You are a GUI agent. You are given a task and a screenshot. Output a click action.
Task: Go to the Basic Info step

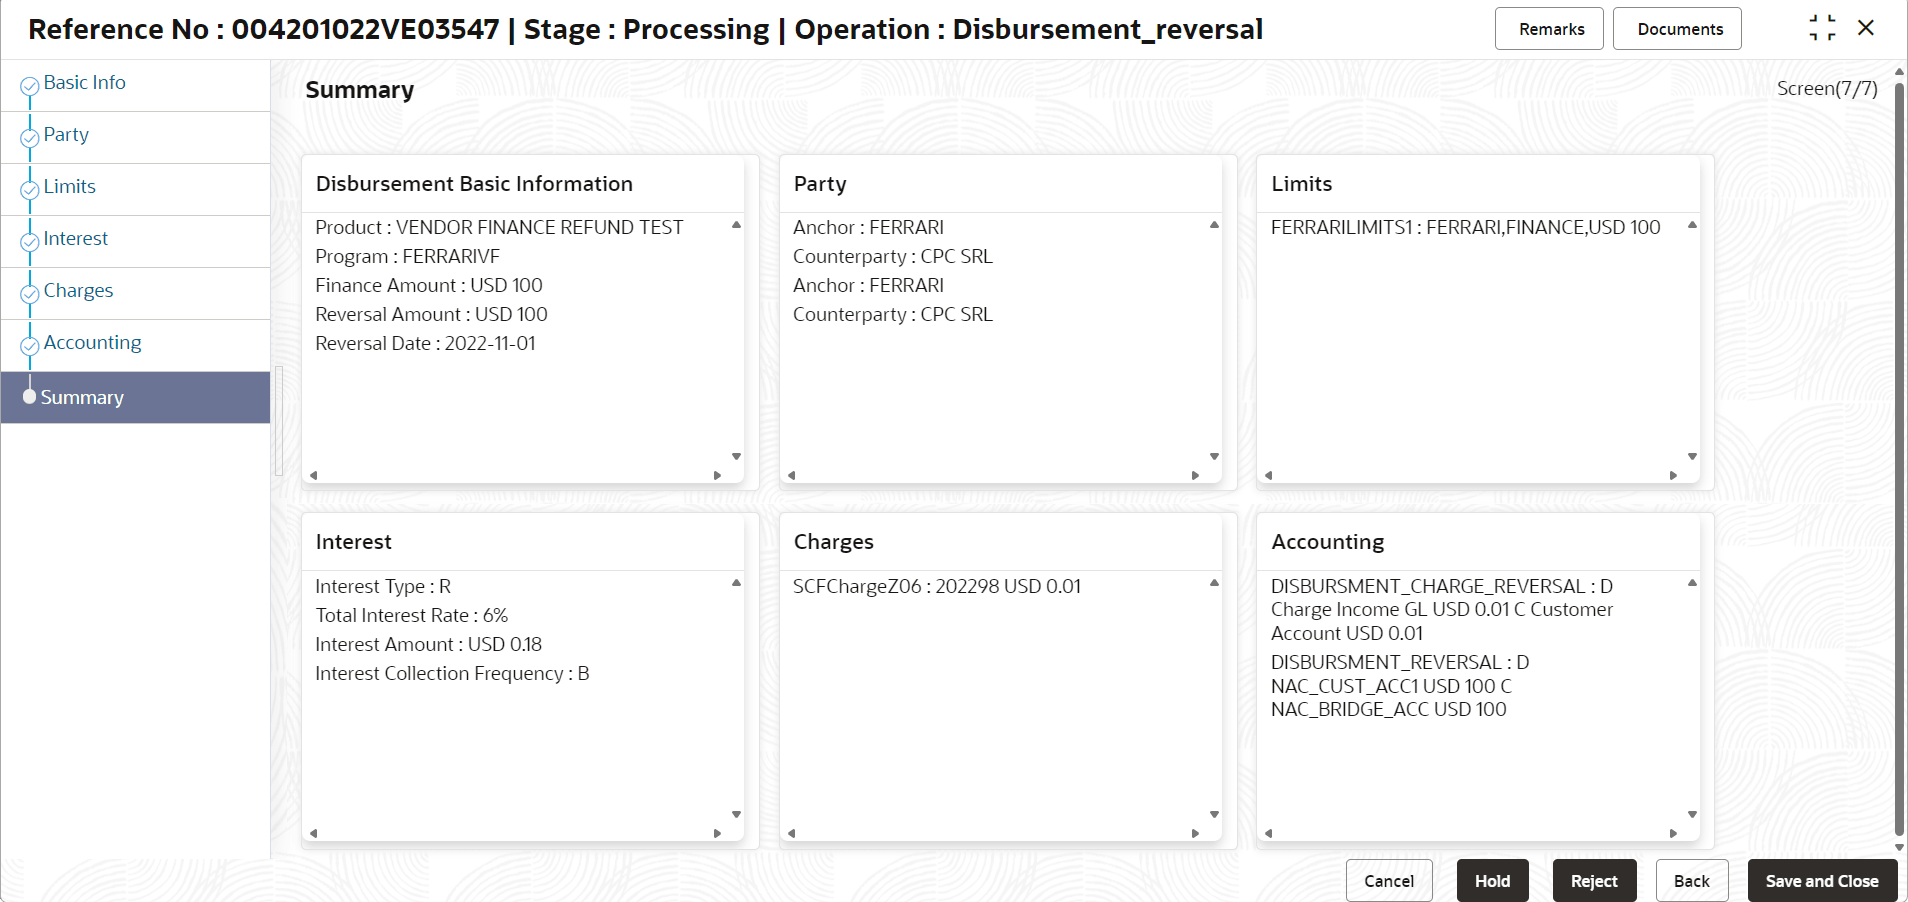84,83
